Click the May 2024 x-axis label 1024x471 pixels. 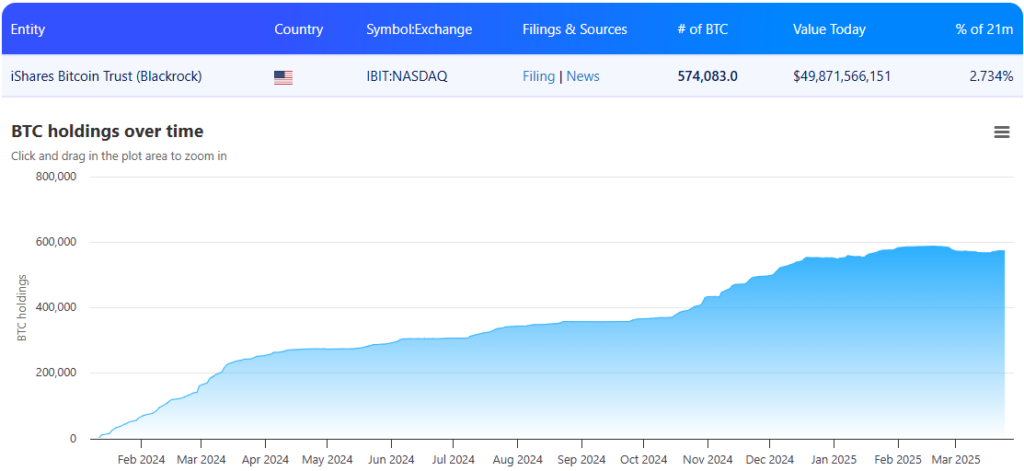pos(327,459)
